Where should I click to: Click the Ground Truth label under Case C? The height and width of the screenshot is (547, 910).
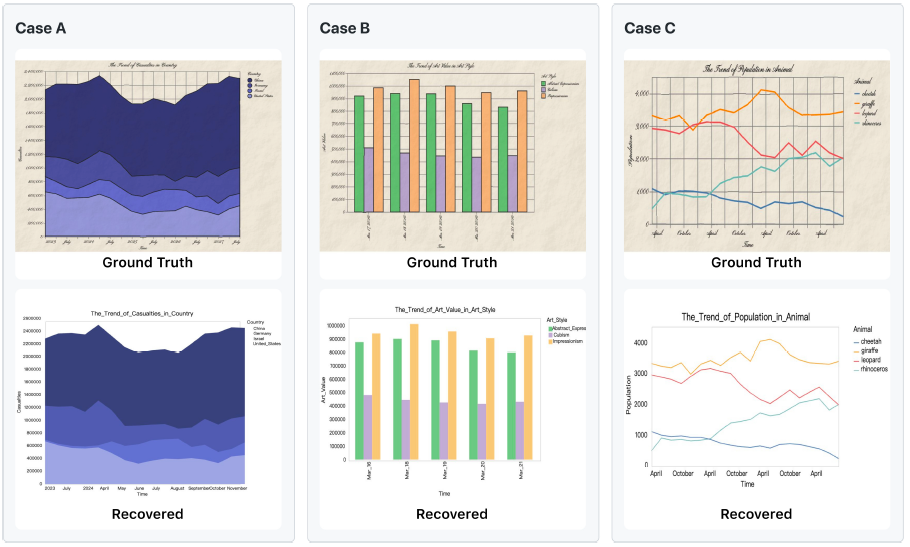[756, 262]
